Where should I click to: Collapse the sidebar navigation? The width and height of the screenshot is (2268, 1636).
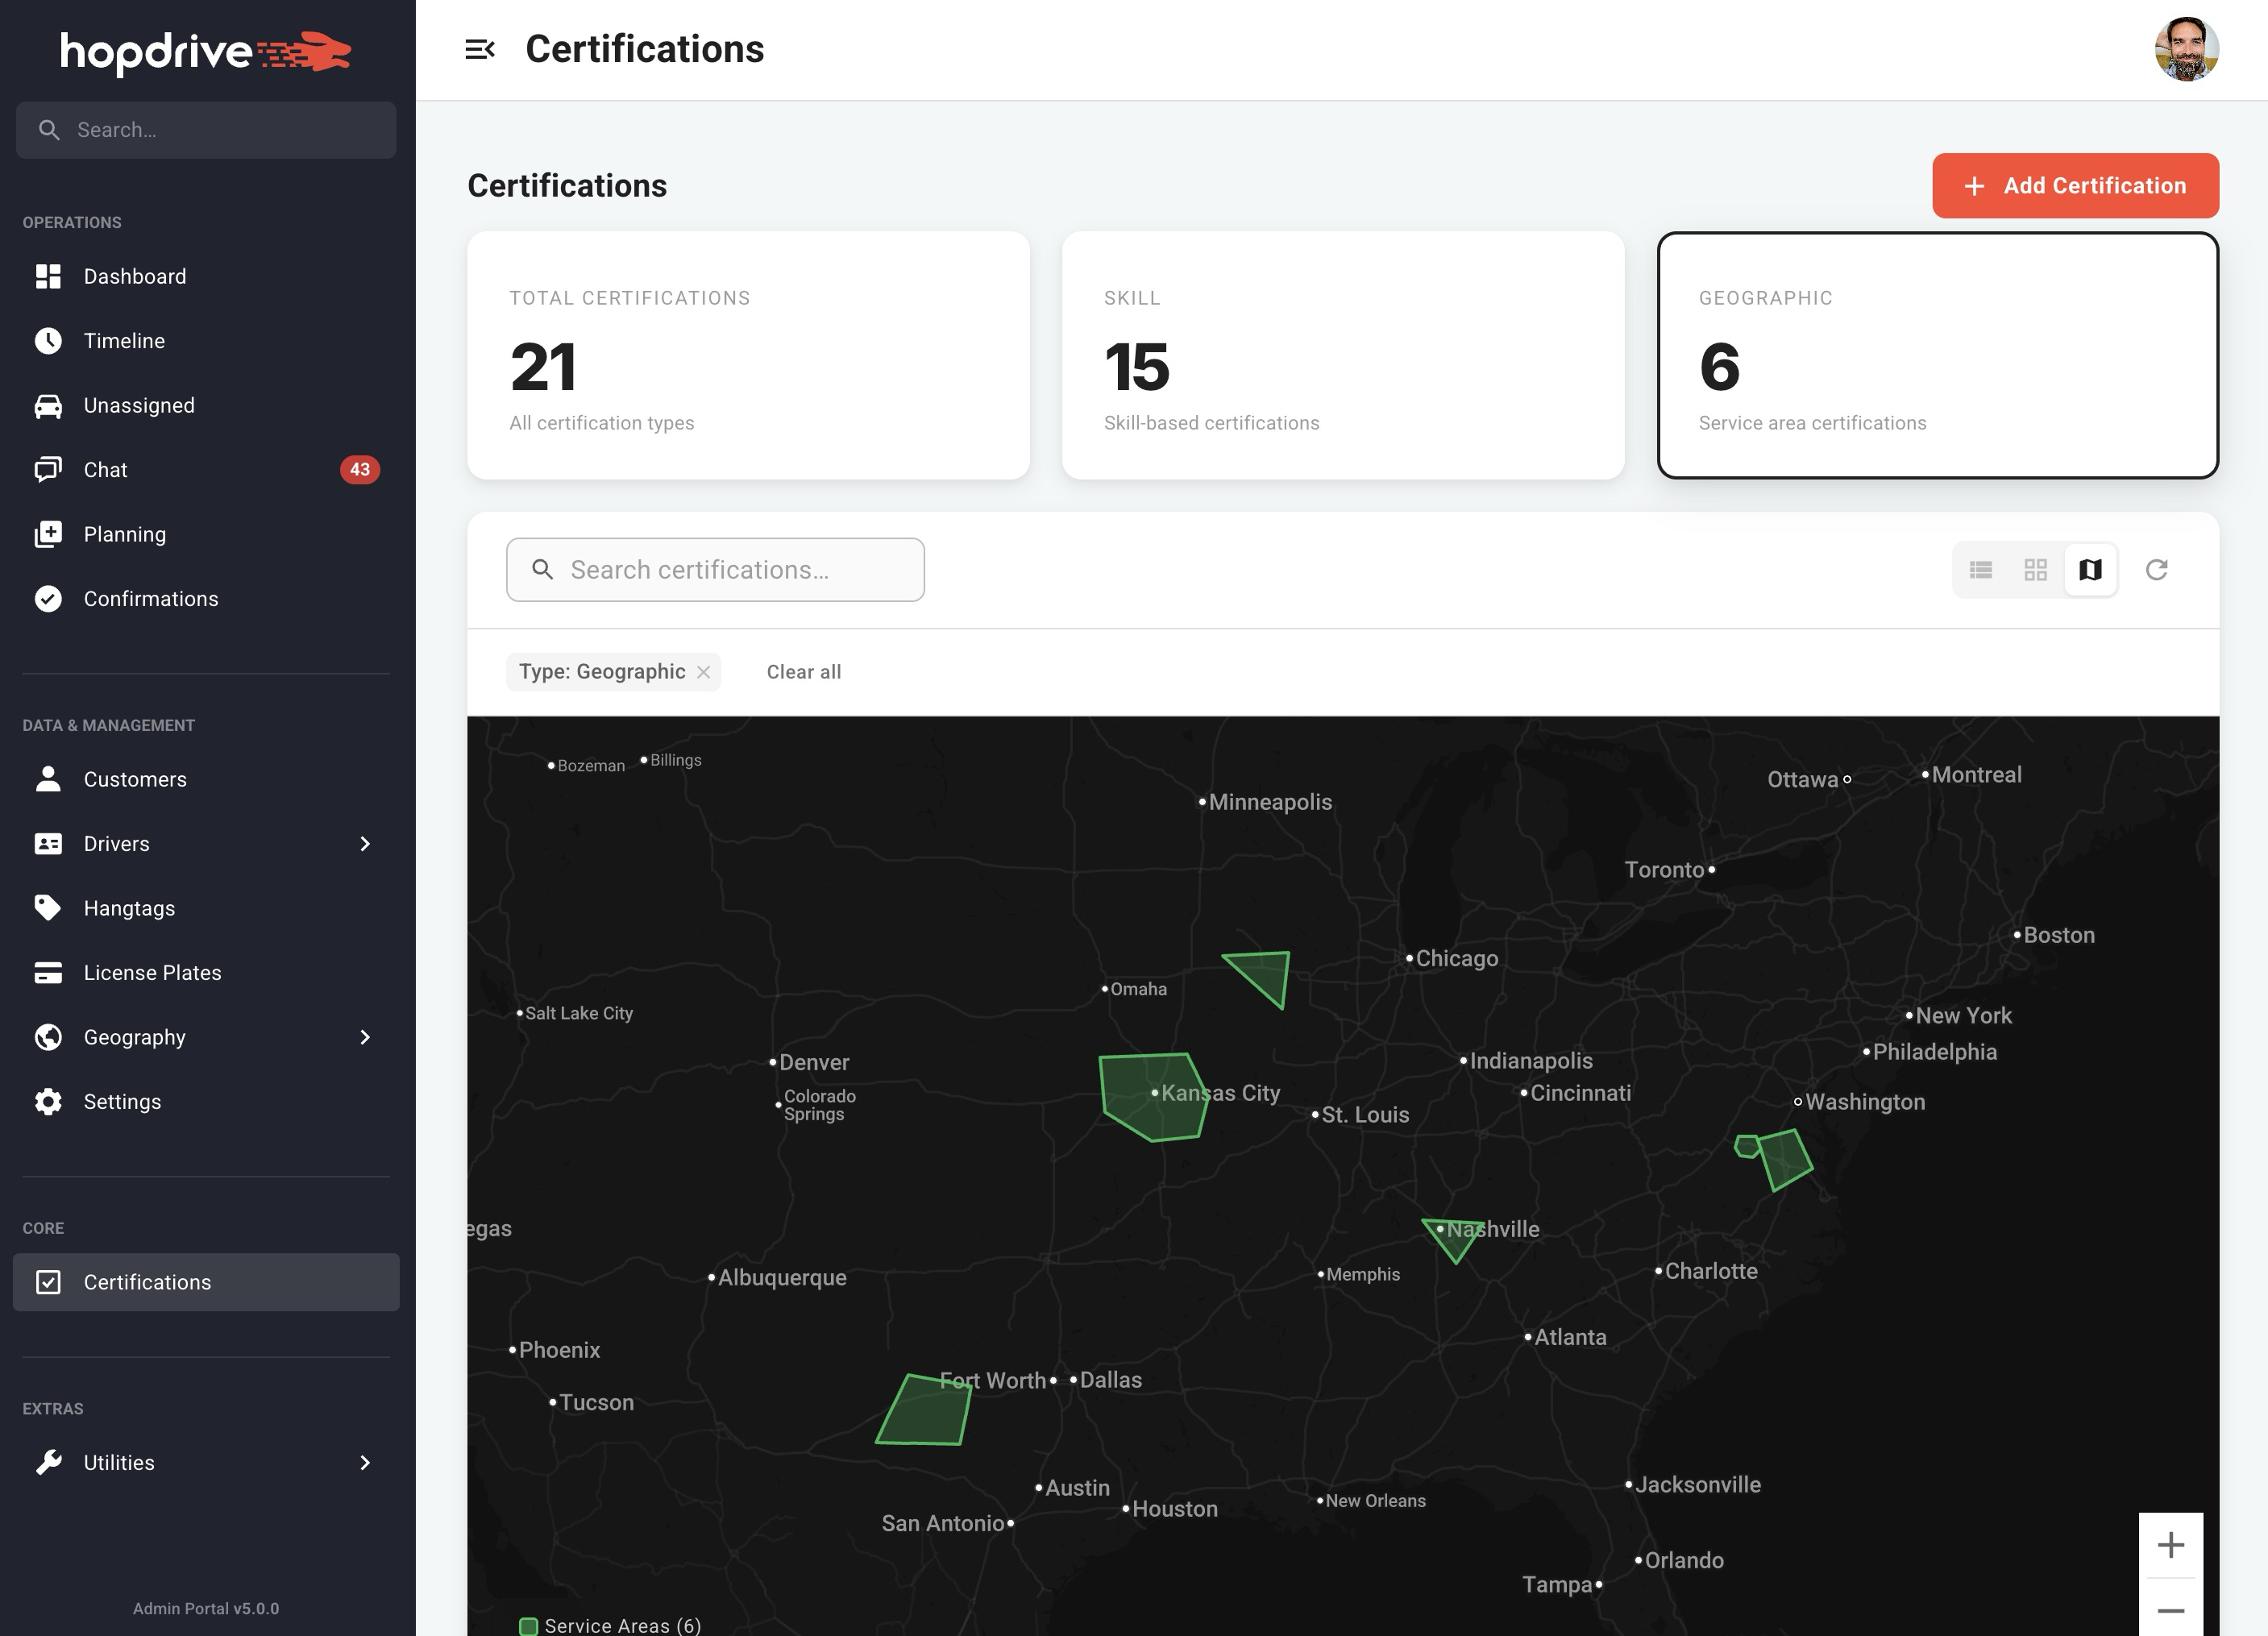(482, 48)
